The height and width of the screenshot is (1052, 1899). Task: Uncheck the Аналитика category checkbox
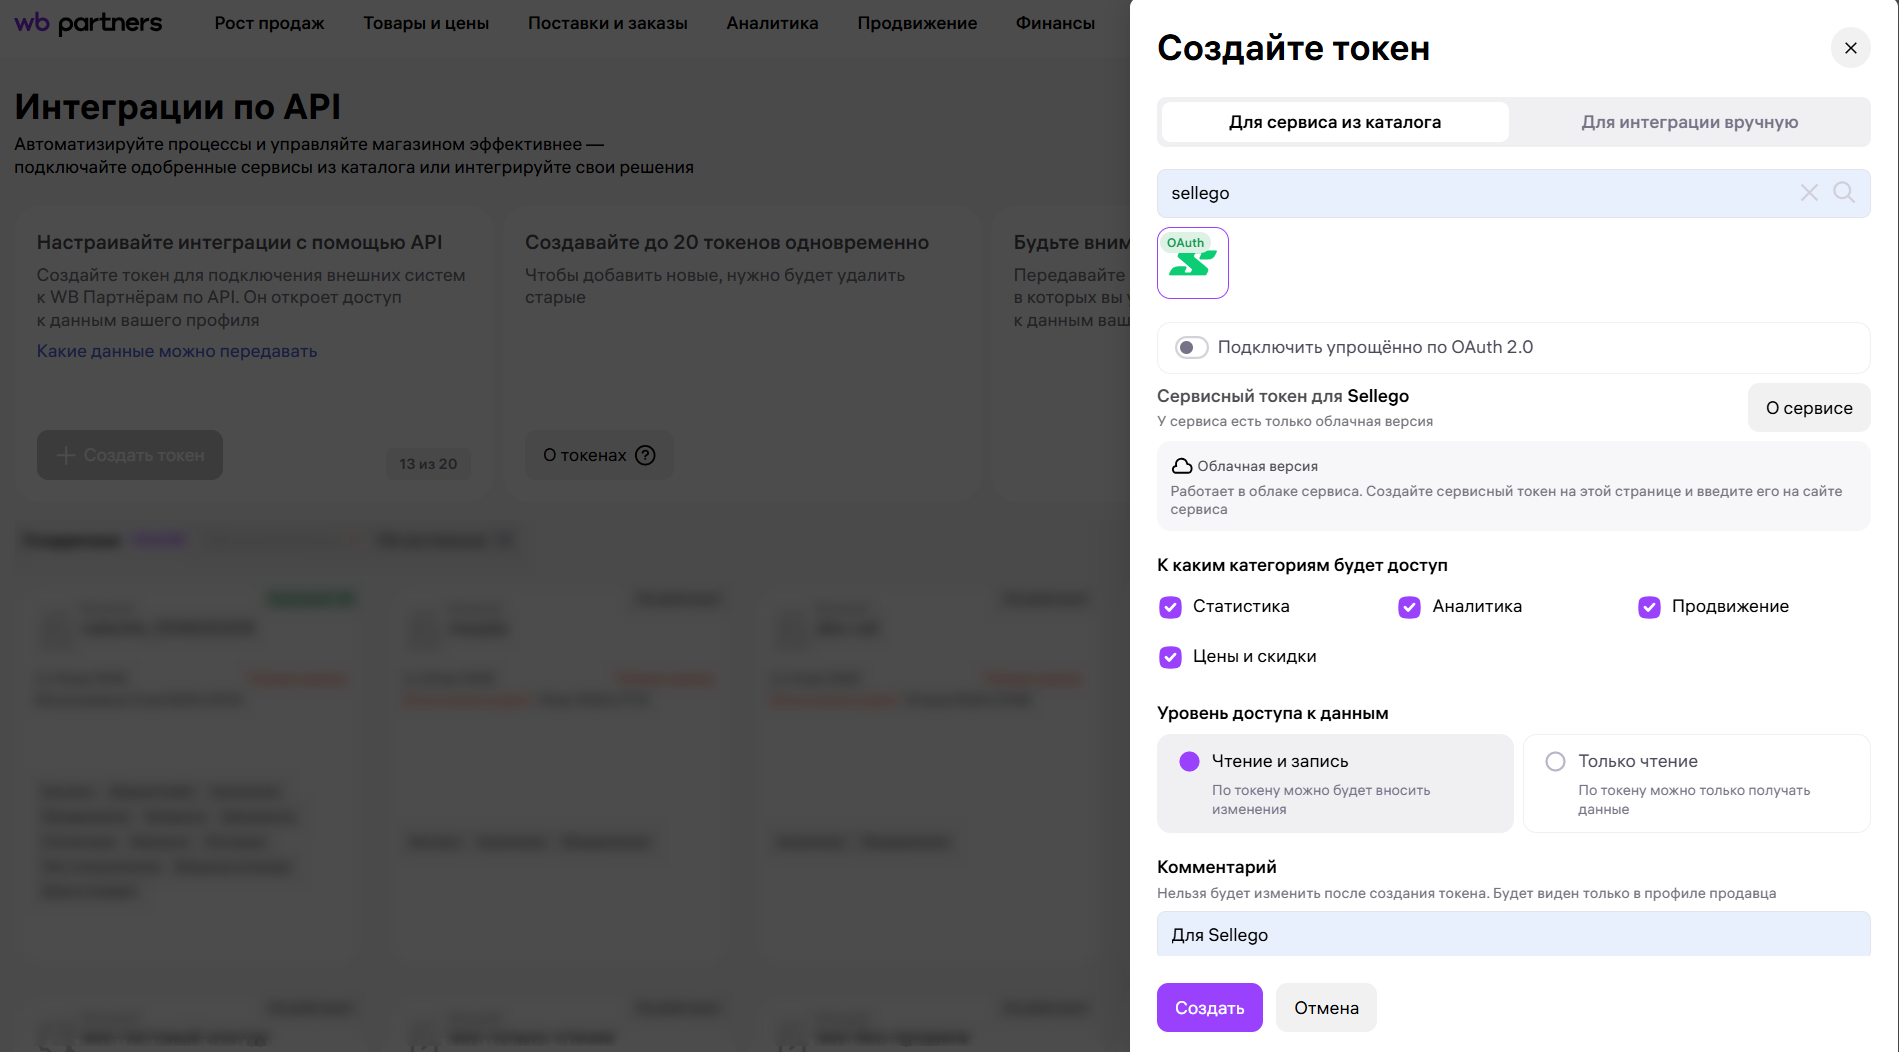[1409, 607]
